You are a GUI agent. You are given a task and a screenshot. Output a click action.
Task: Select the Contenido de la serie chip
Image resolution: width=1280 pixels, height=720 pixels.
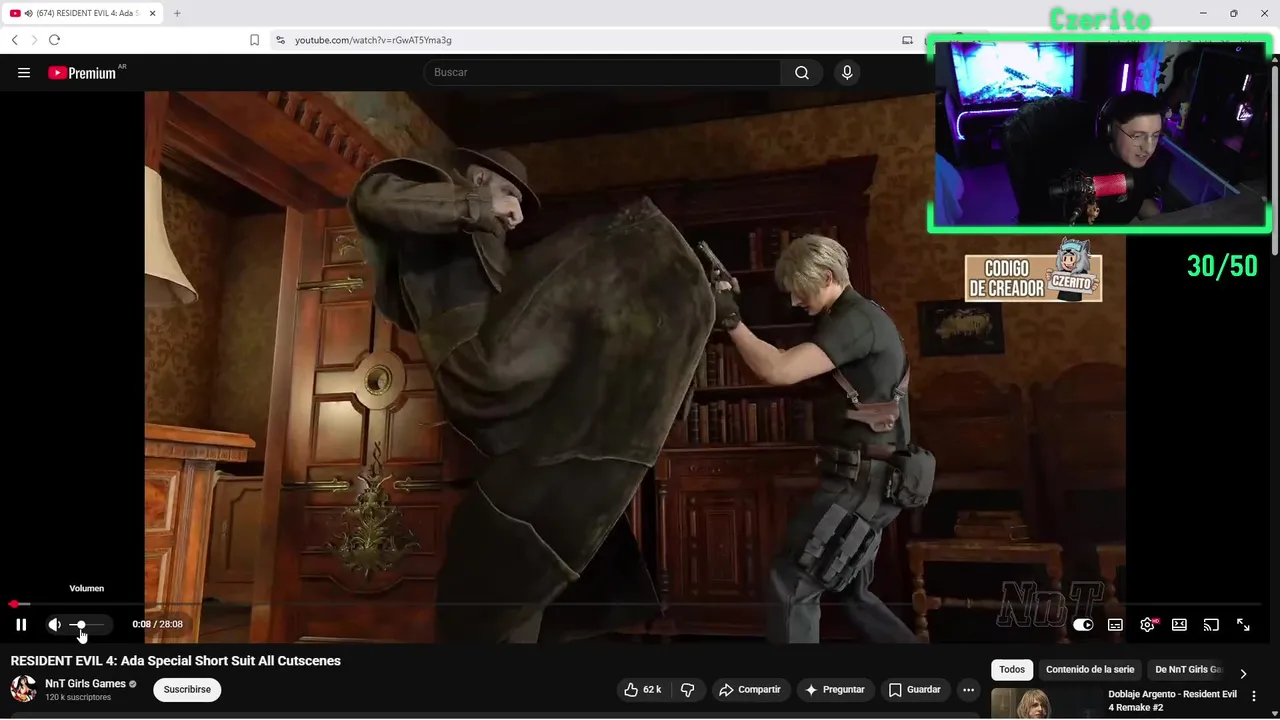click(1090, 670)
